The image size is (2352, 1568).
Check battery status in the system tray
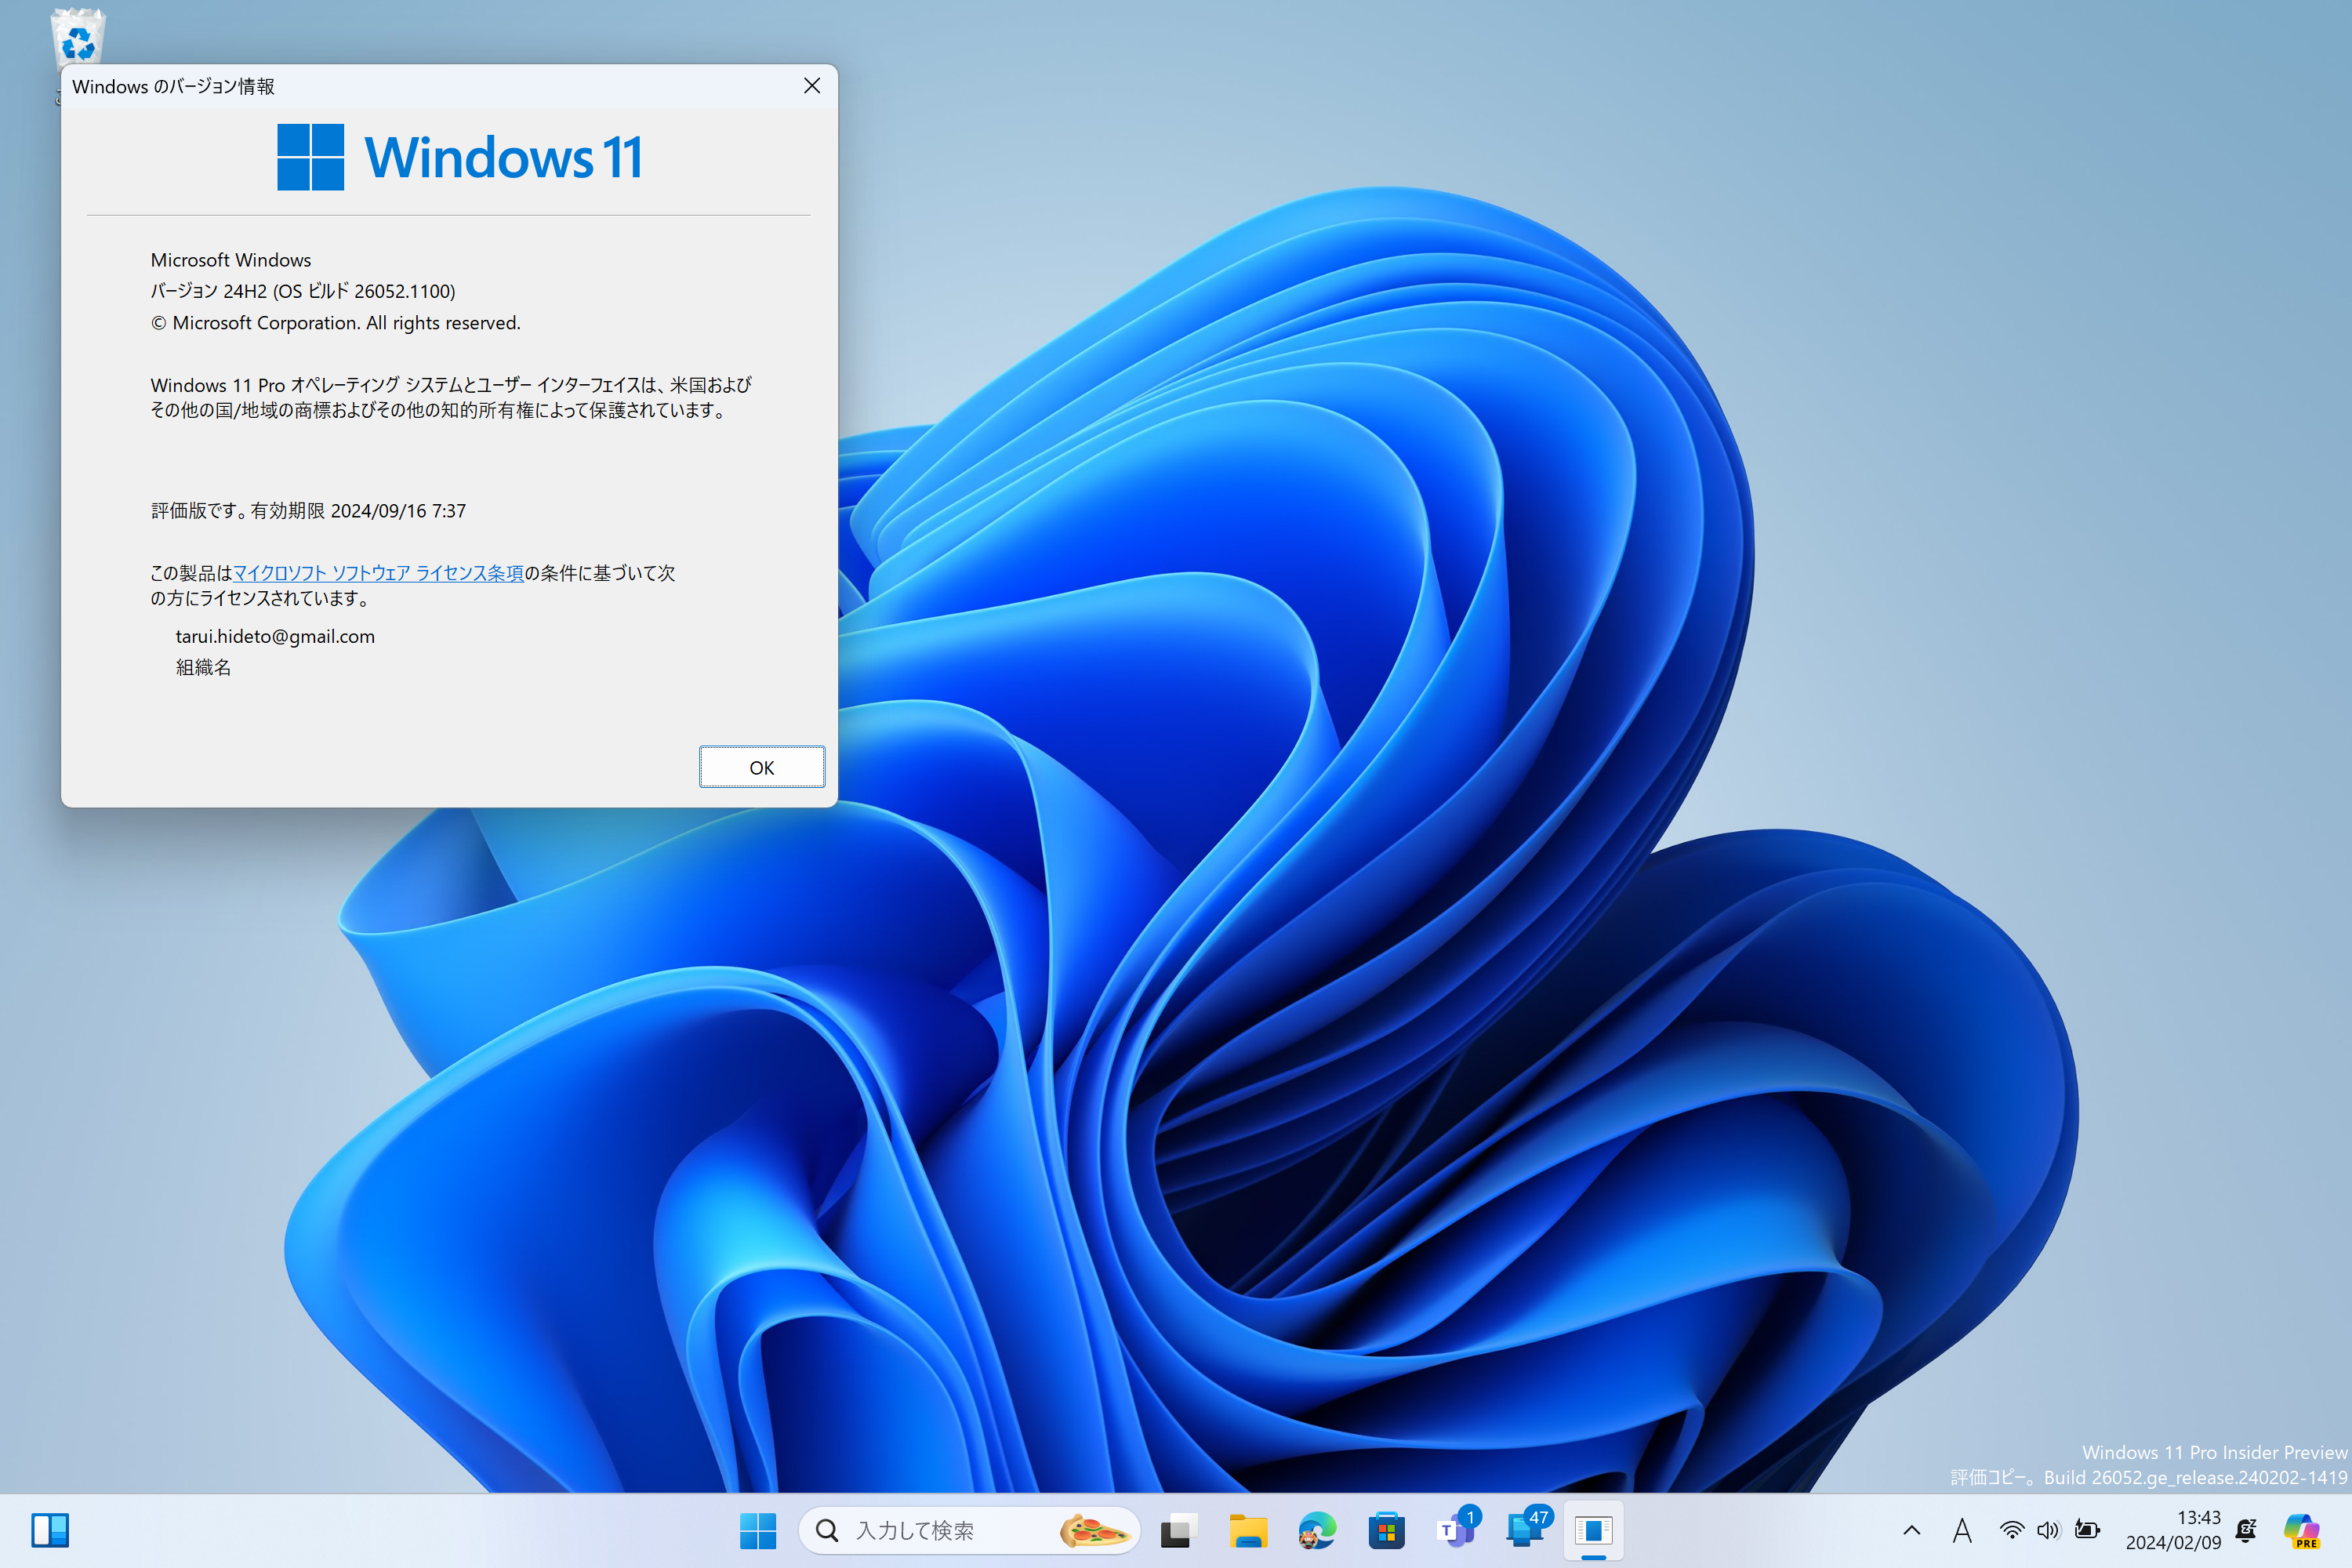pyautogui.click(x=2088, y=1530)
